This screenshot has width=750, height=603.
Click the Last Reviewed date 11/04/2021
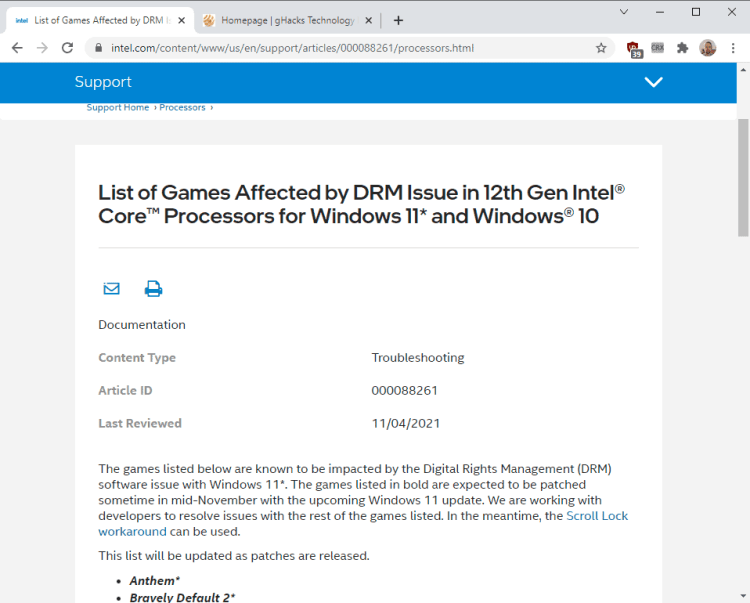pos(406,423)
